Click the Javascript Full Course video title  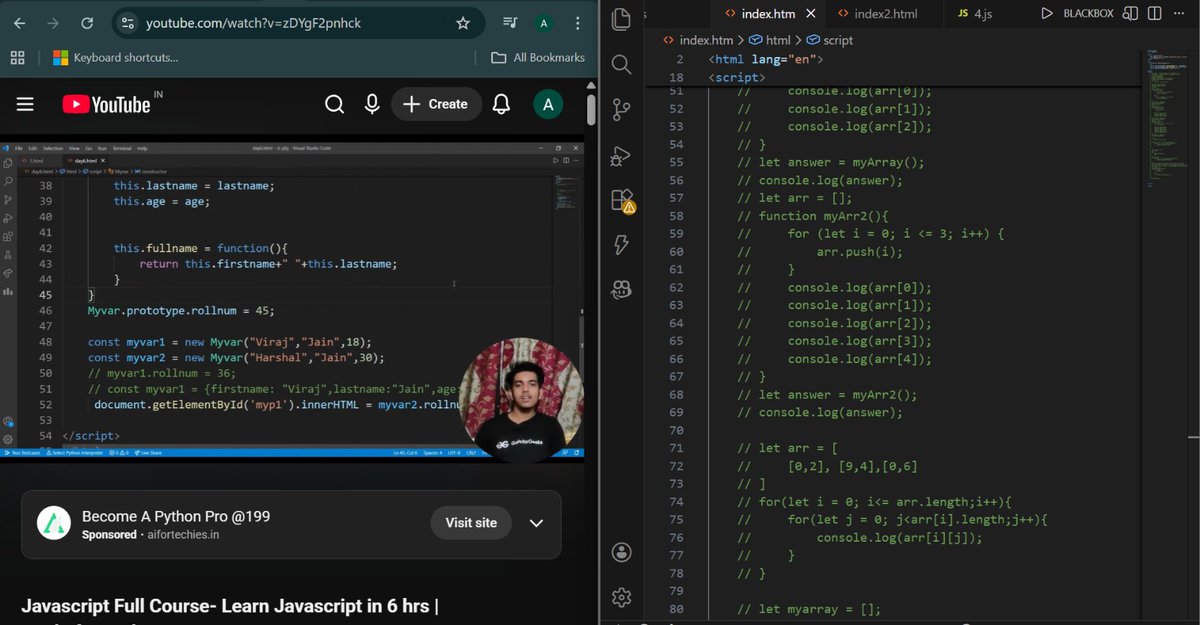click(230, 605)
